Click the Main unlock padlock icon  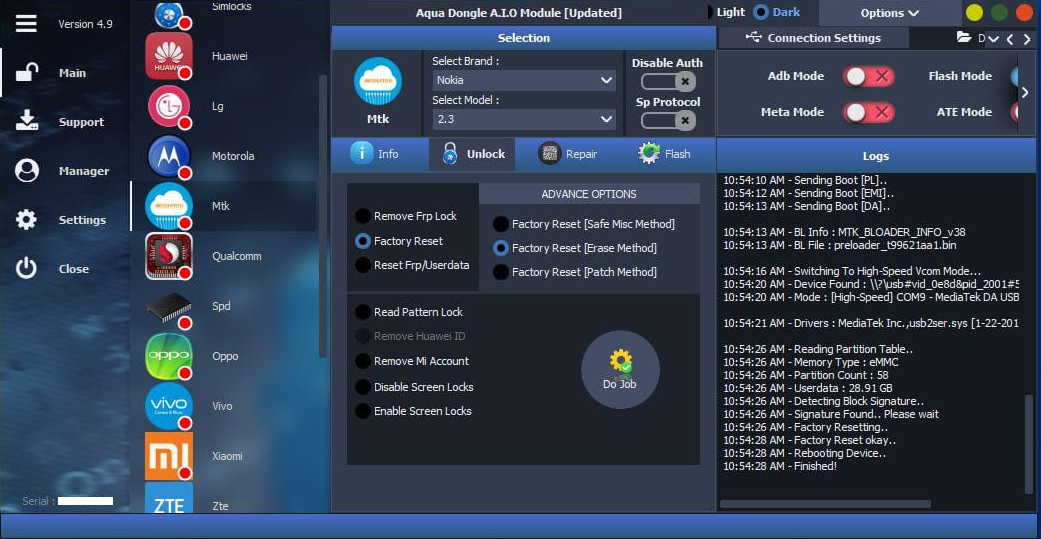pyautogui.click(x=27, y=73)
